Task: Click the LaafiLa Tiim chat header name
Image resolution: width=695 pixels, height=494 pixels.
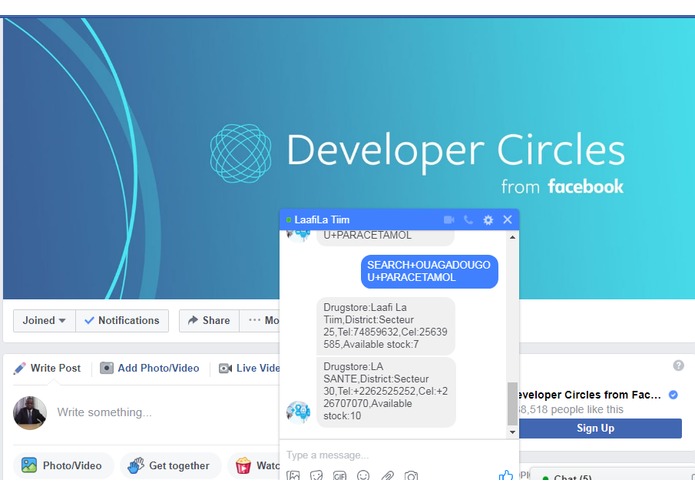Action: (x=322, y=220)
